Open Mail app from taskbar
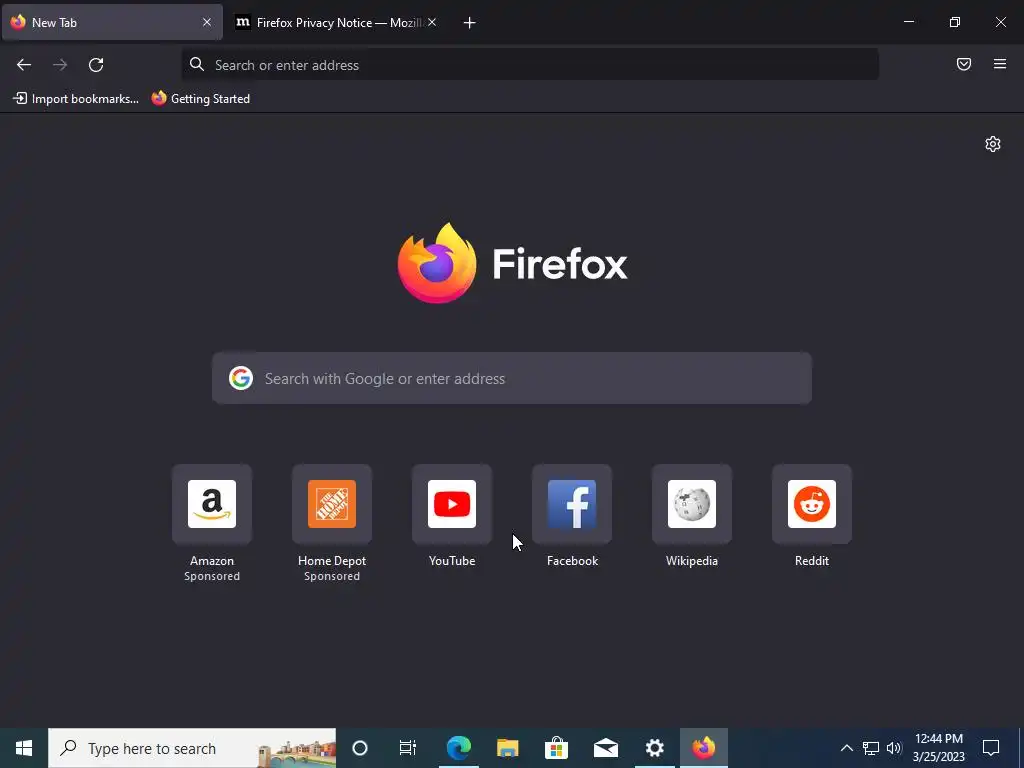This screenshot has height=768, width=1024. (x=605, y=748)
